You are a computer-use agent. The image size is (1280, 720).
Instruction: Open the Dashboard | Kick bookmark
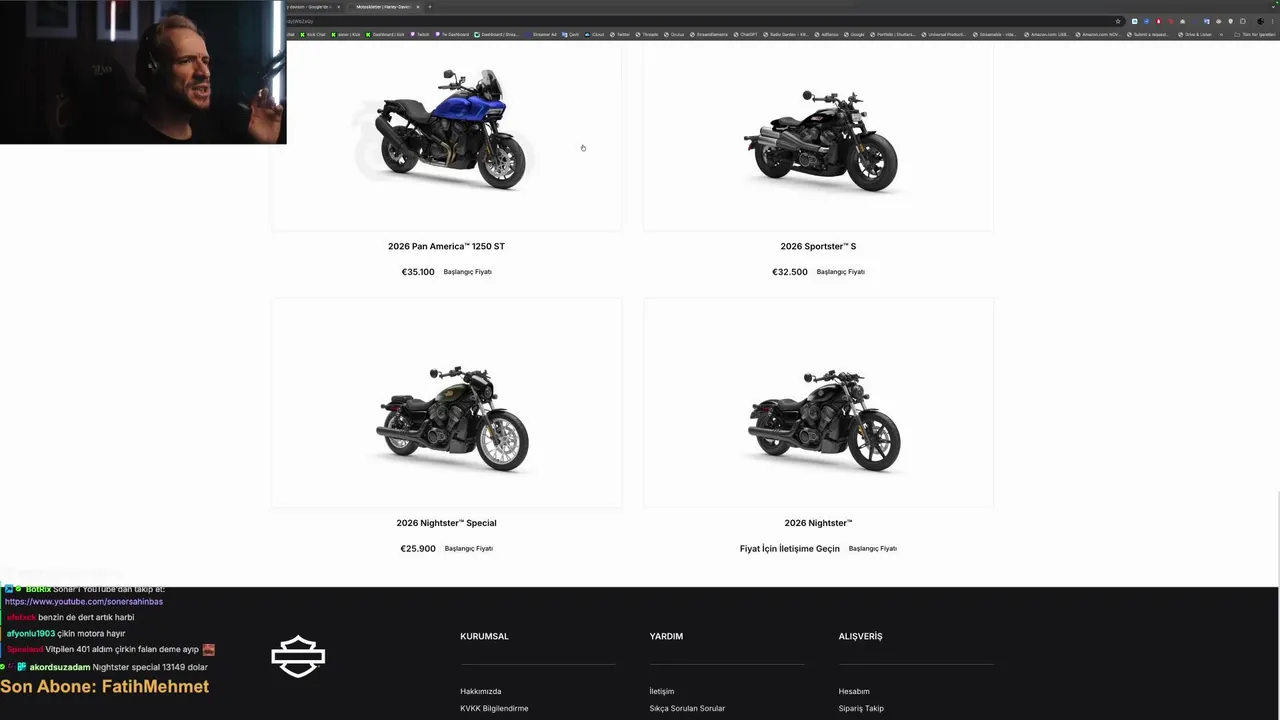pos(386,34)
